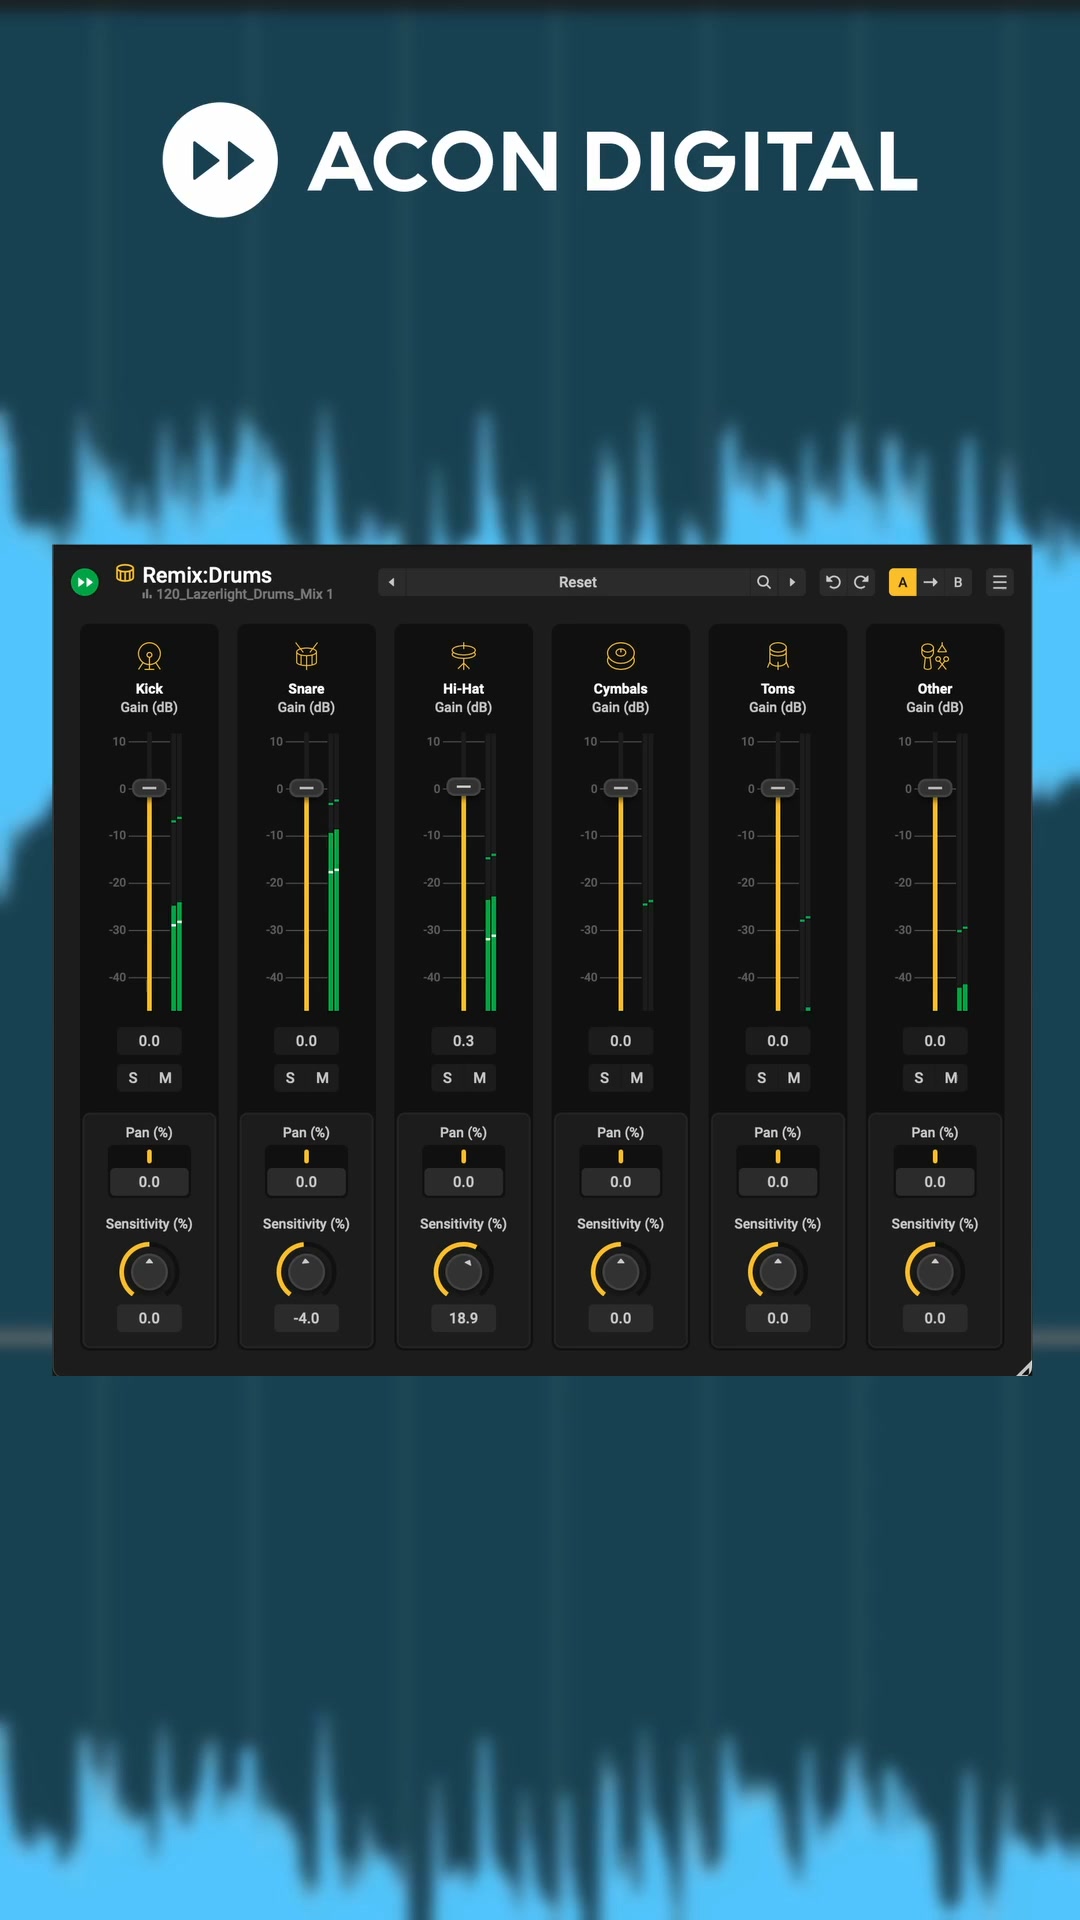Click the Cymbals icon

click(x=621, y=656)
